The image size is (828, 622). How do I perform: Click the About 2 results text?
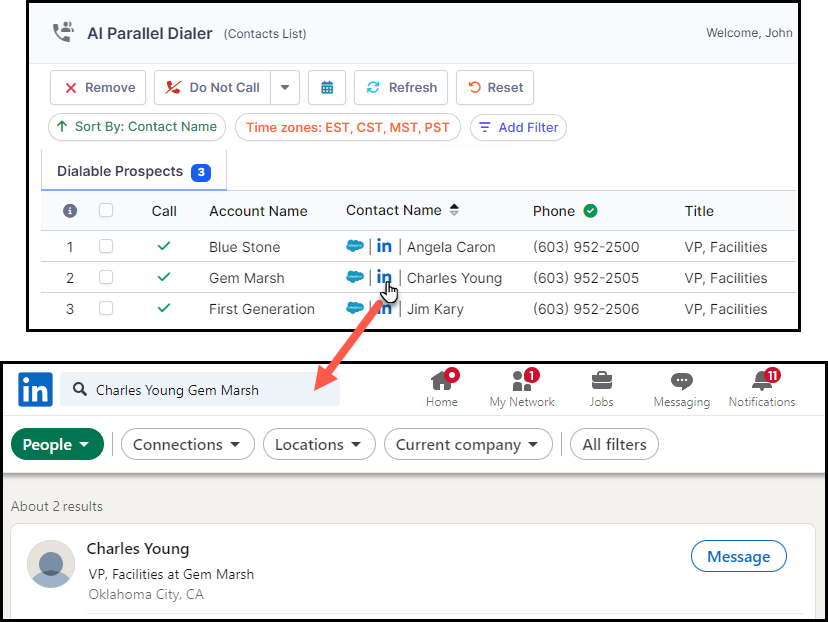pyautogui.click(x=57, y=506)
